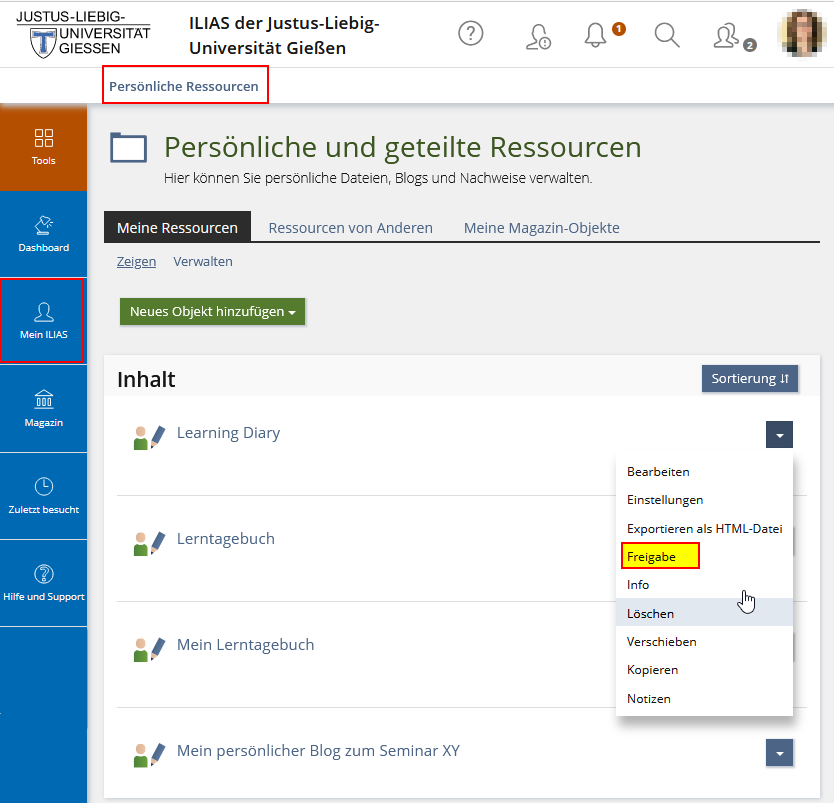This screenshot has height=803, width=834.
Task: Select Freigabe in the context menu
Action: 649,556
